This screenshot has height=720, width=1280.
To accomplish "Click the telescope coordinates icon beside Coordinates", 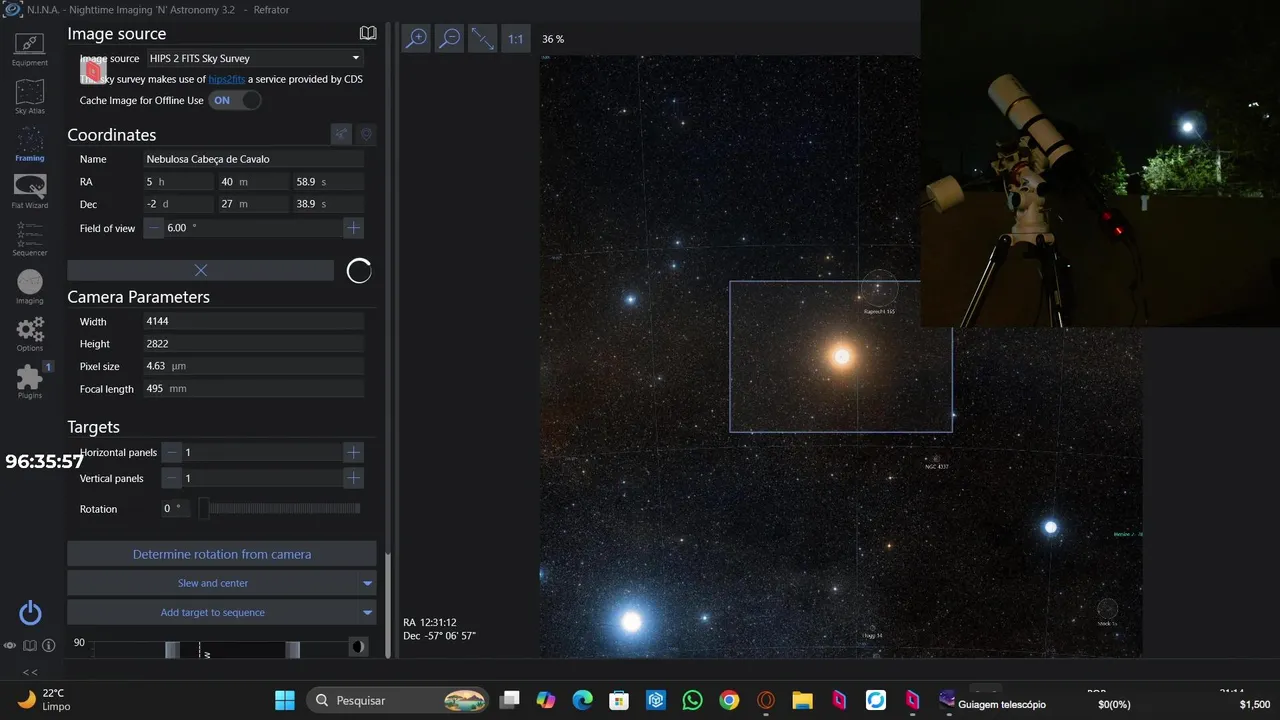I will (341, 134).
